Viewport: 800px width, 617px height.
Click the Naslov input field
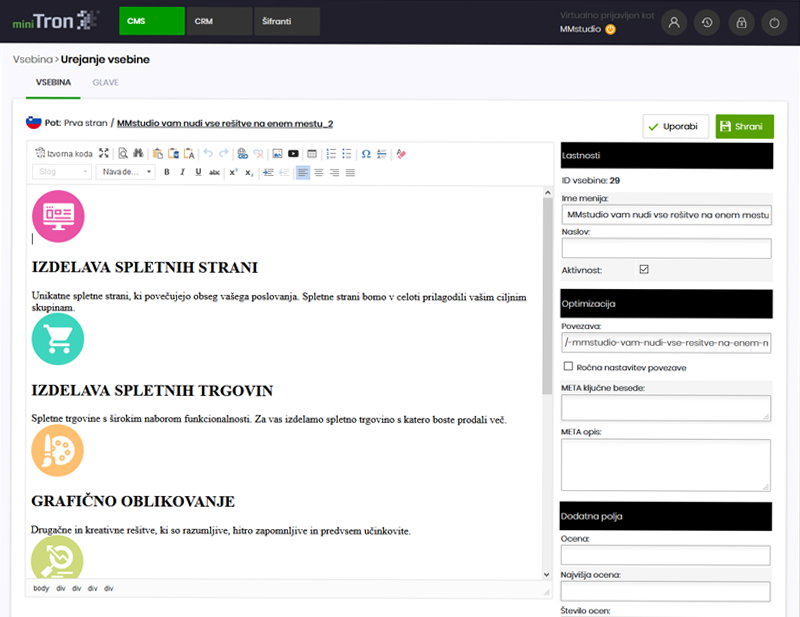pyautogui.click(x=666, y=249)
